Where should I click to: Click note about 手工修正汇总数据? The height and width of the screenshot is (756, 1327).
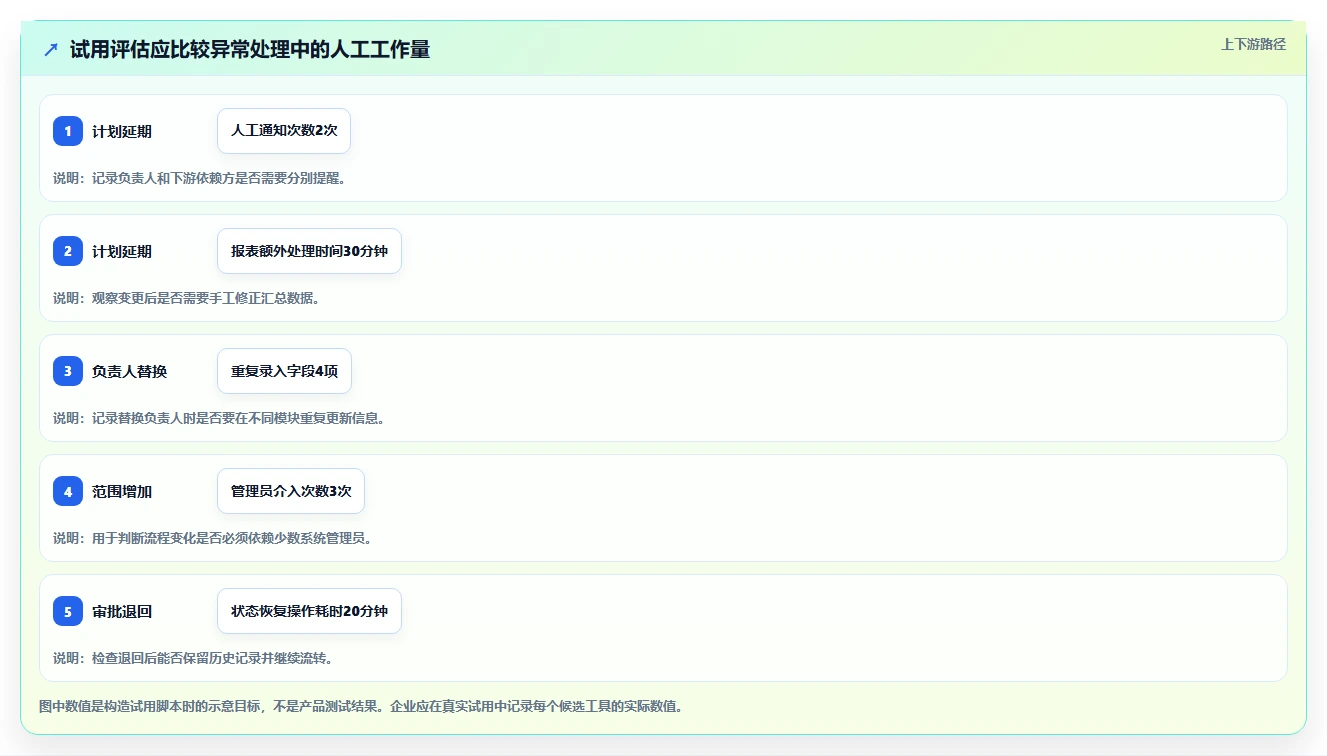[x=186, y=298]
